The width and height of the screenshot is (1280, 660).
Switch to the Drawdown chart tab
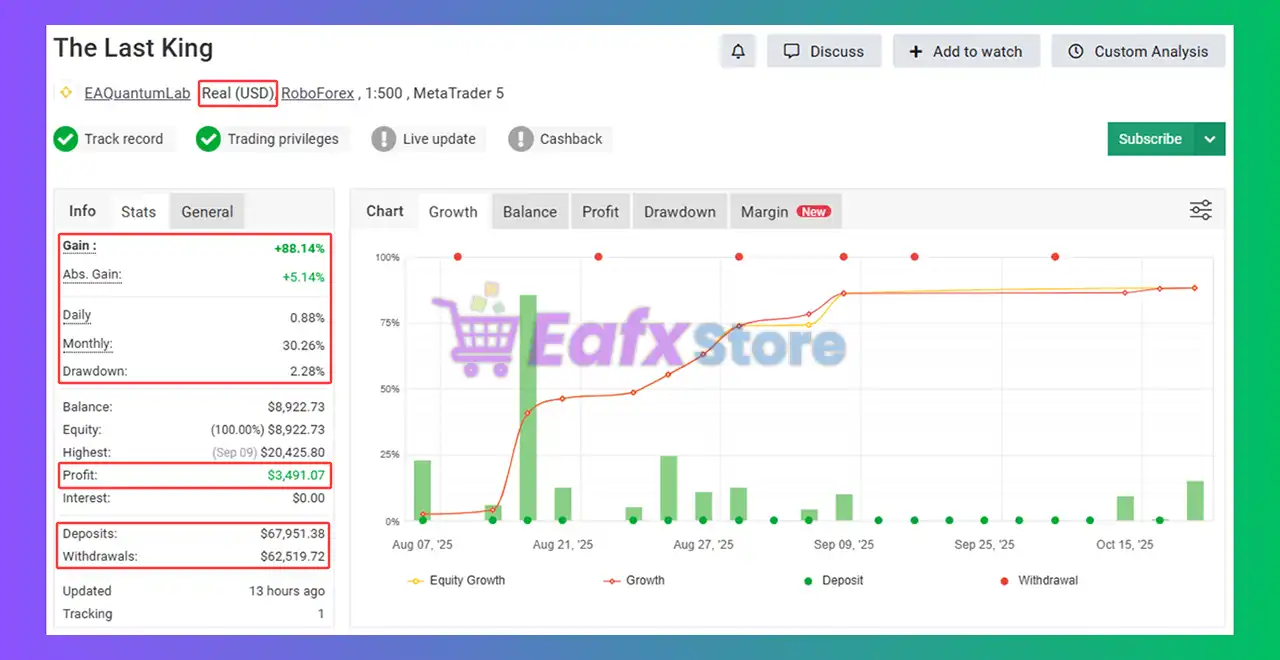(679, 212)
